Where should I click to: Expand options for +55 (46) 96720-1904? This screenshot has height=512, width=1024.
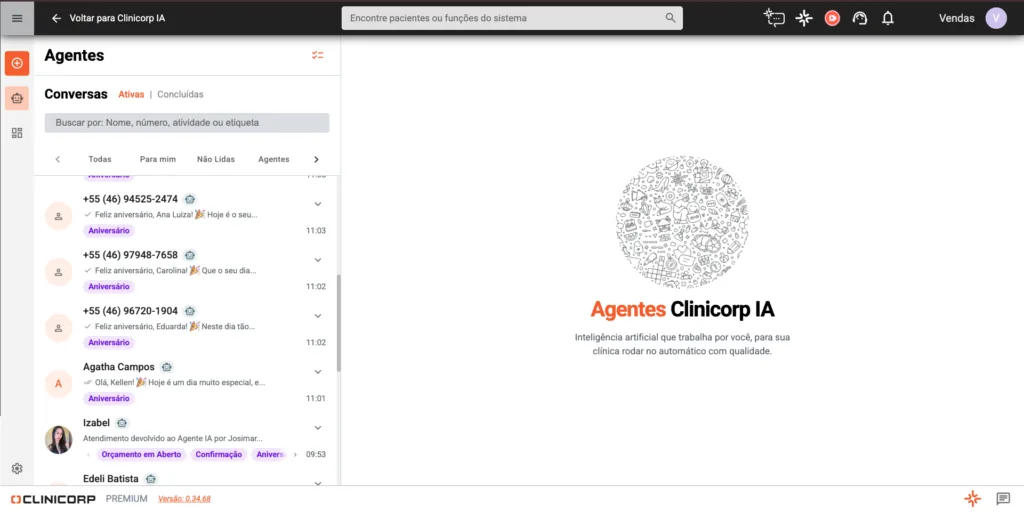pos(318,315)
